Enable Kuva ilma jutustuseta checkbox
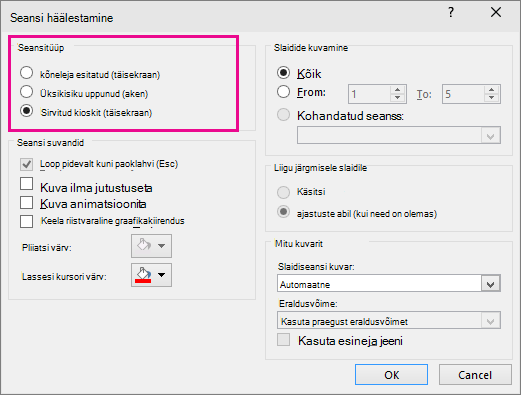This screenshot has height=395, width=521. click(x=26, y=184)
